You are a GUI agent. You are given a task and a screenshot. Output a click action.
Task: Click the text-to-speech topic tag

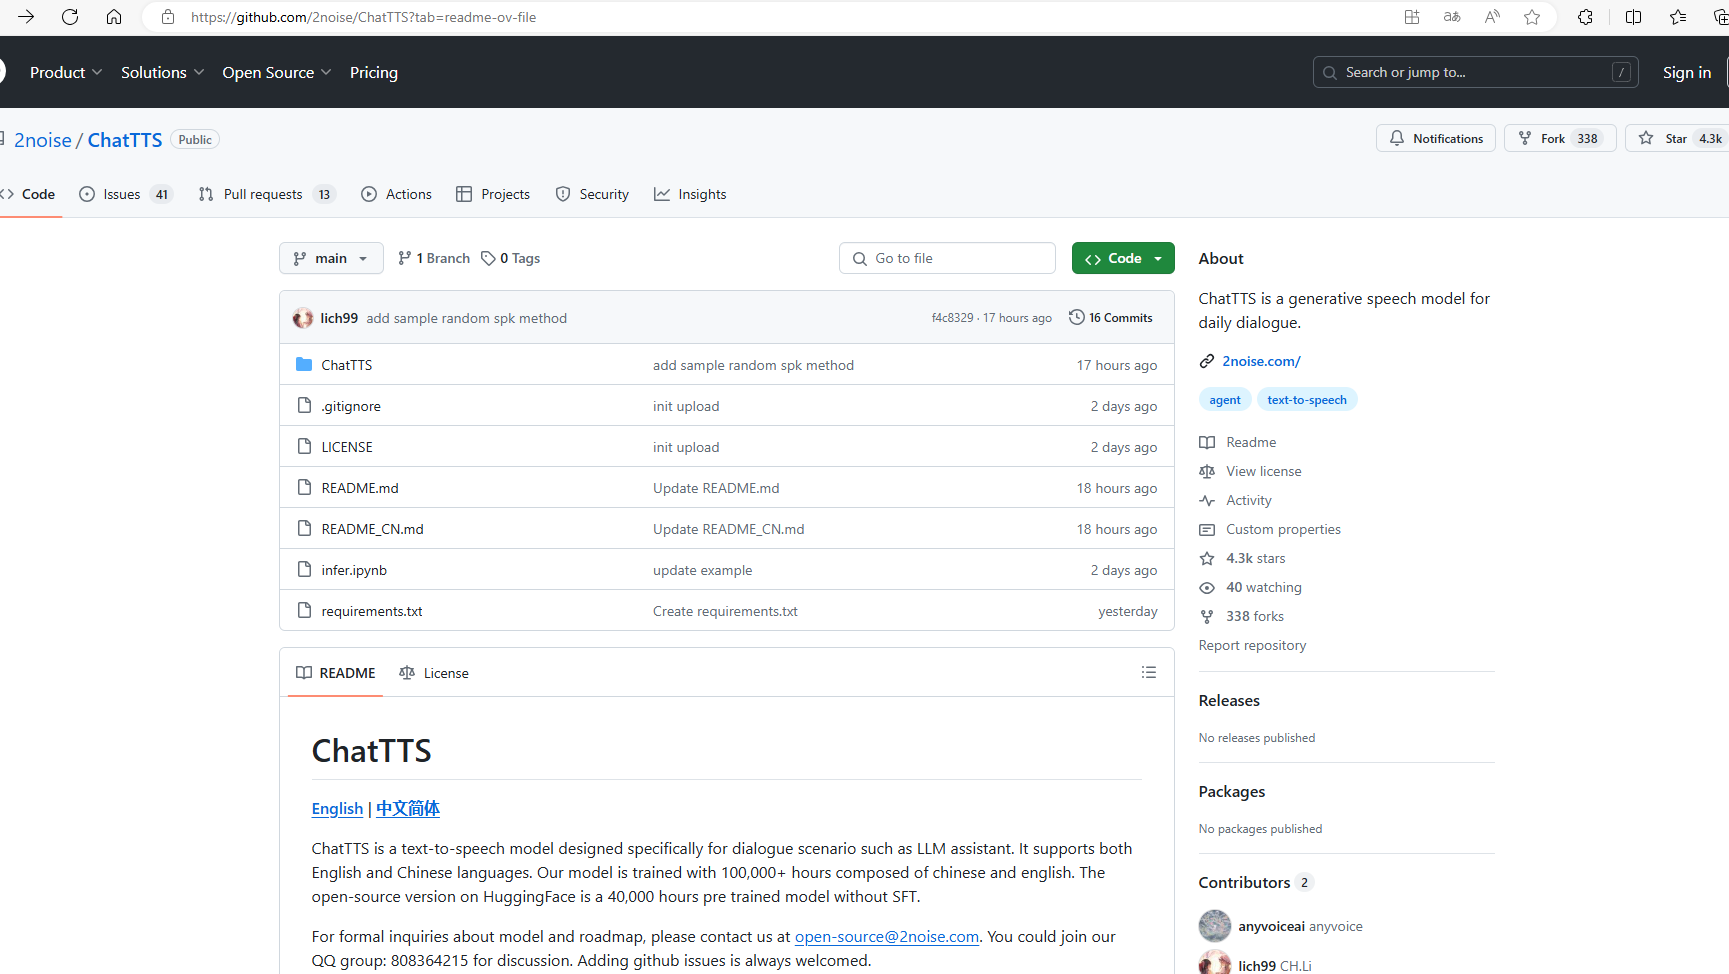[x=1307, y=399]
